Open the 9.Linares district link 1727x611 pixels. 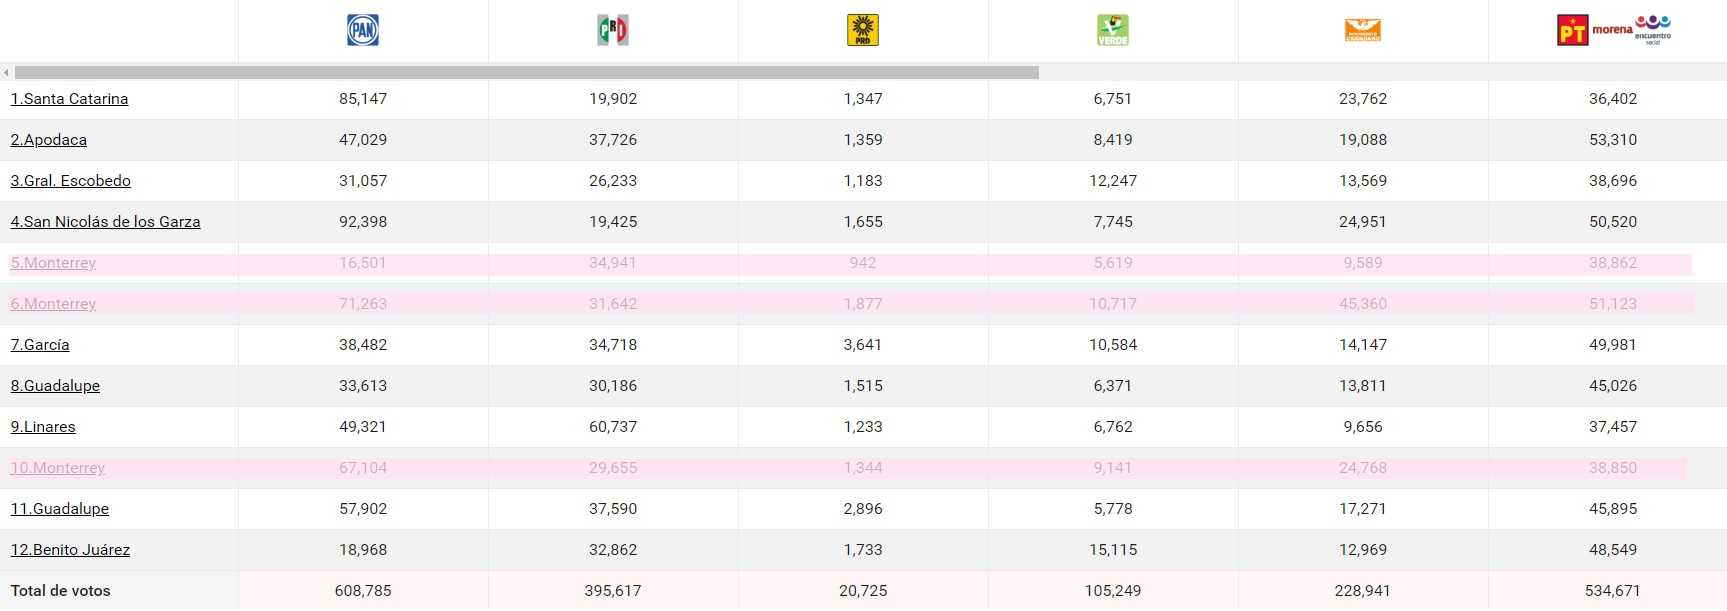click(43, 427)
